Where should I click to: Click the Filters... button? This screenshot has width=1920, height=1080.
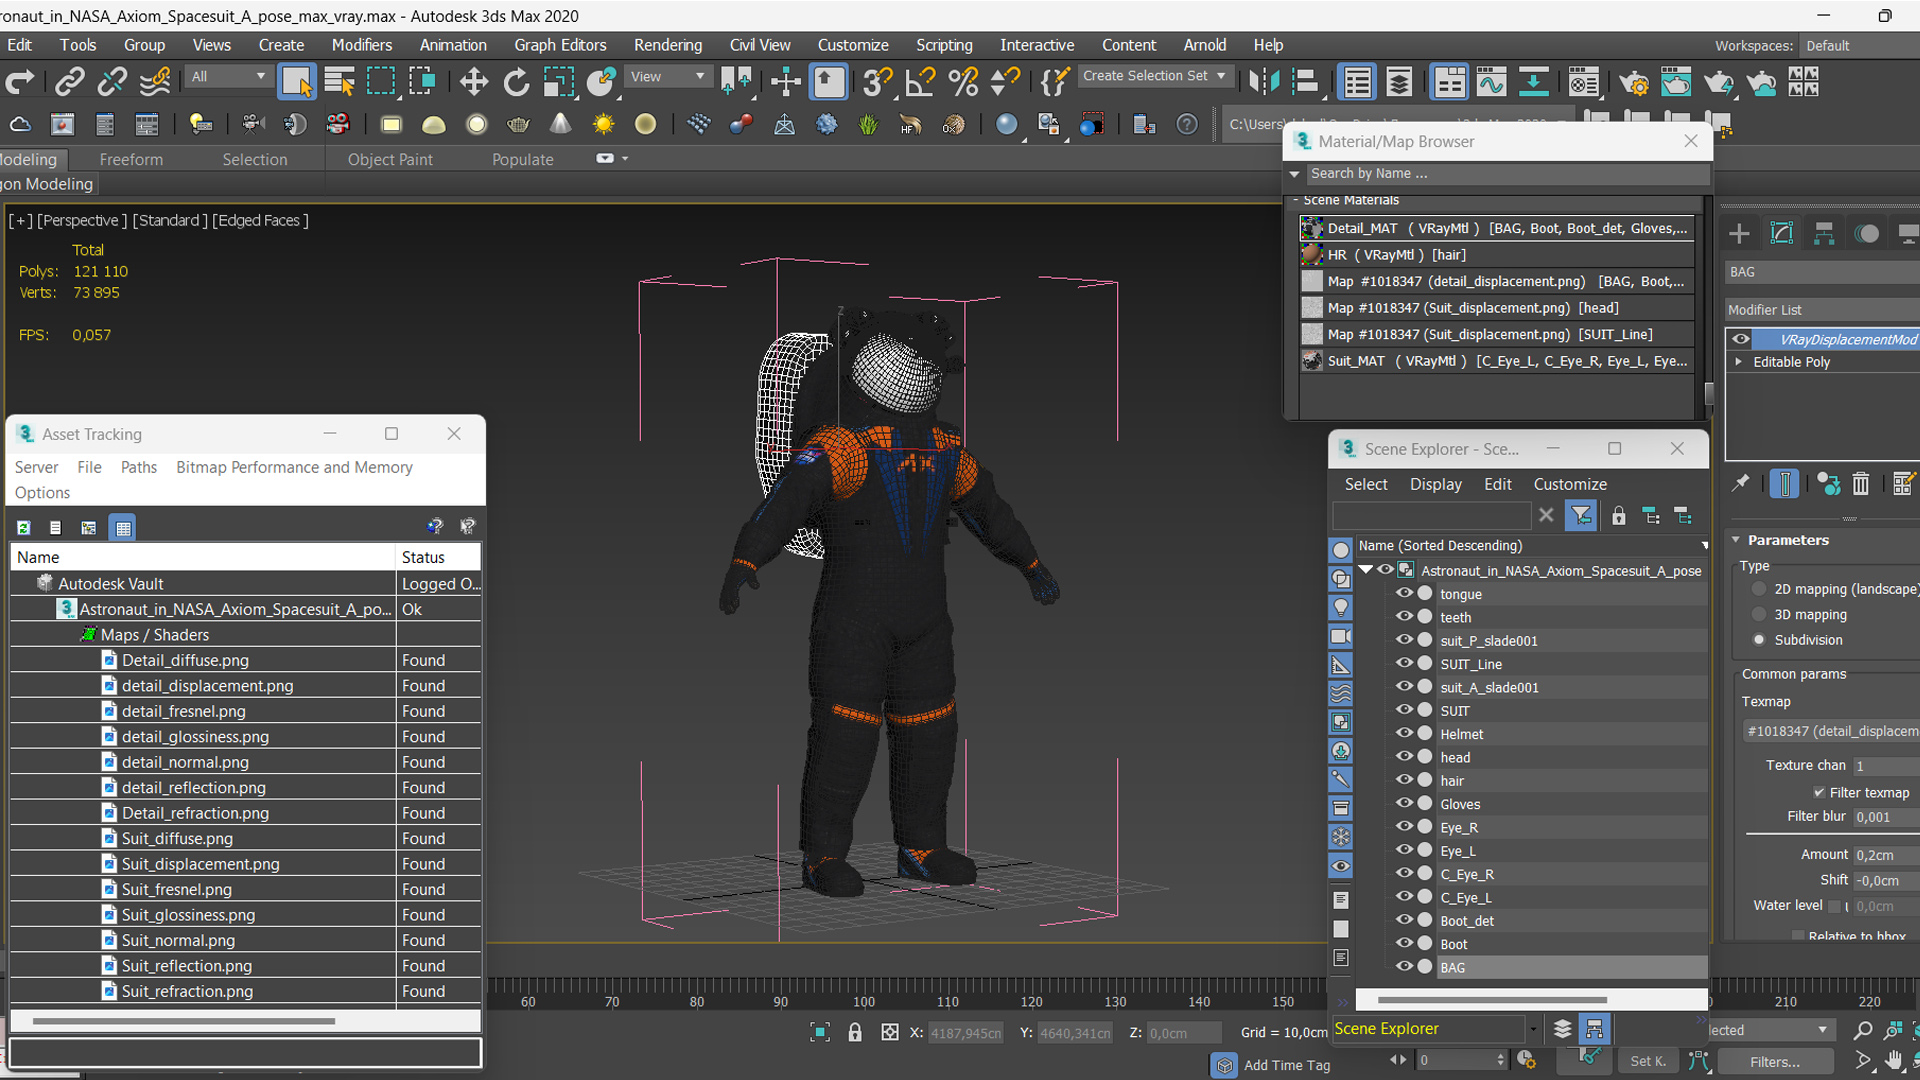[1775, 1062]
